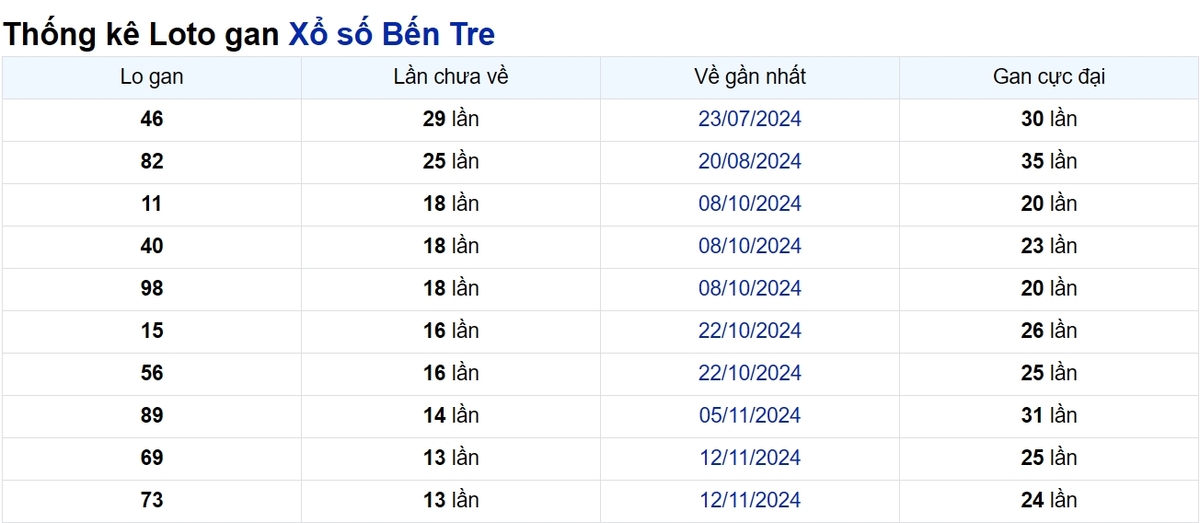Click the Gan cực đại column header

[x=1049, y=77]
